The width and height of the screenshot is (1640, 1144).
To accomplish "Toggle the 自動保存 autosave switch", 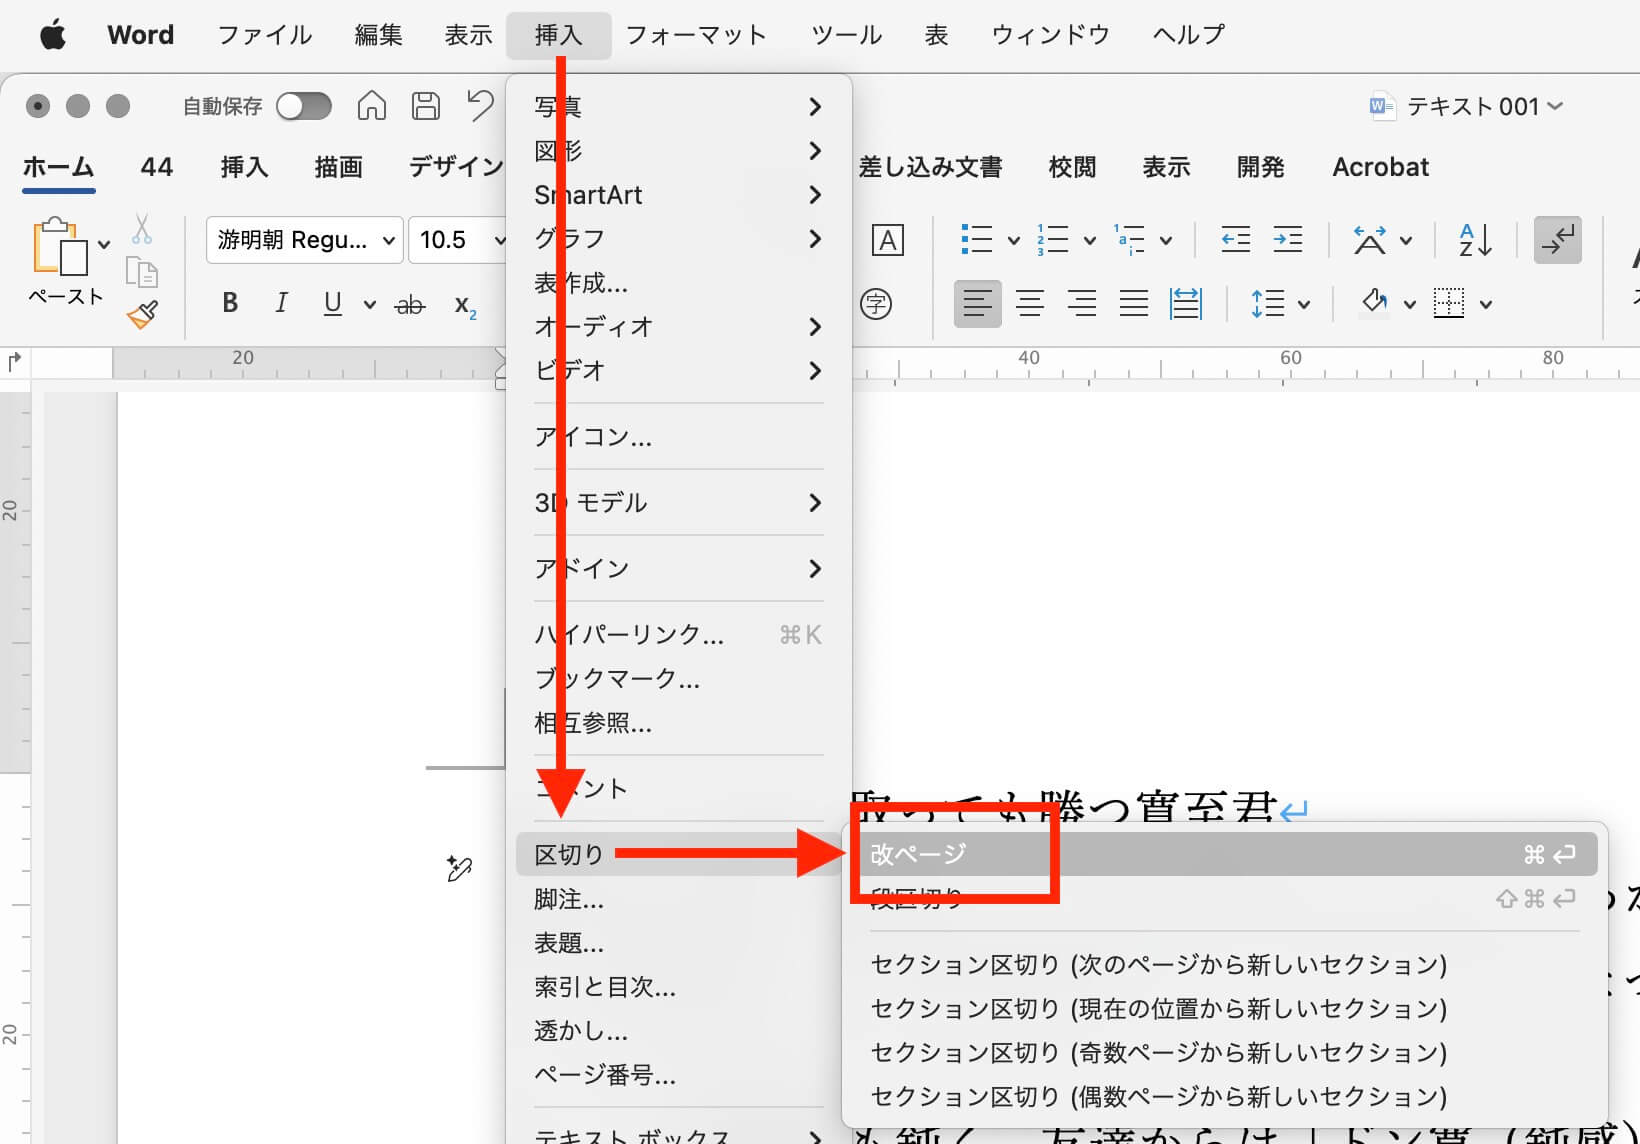I will 304,106.
